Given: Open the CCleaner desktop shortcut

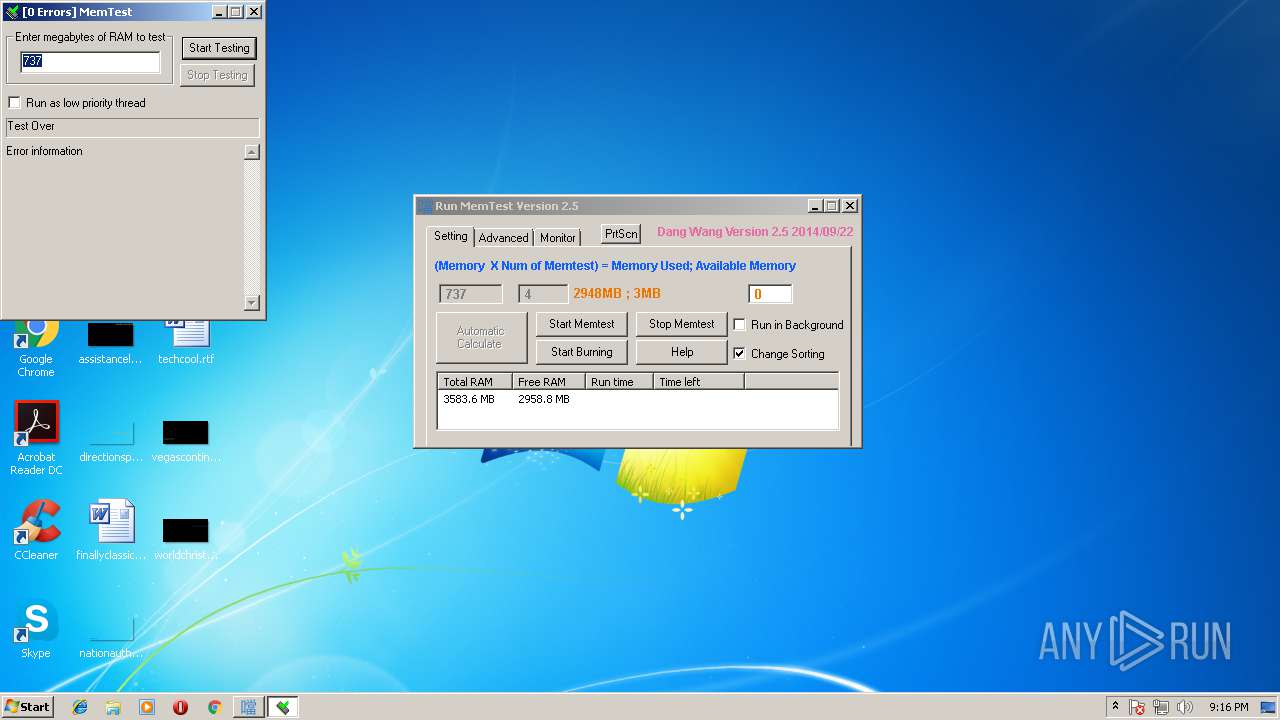Looking at the screenshot, I should pyautogui.click(x=36, y=530).
